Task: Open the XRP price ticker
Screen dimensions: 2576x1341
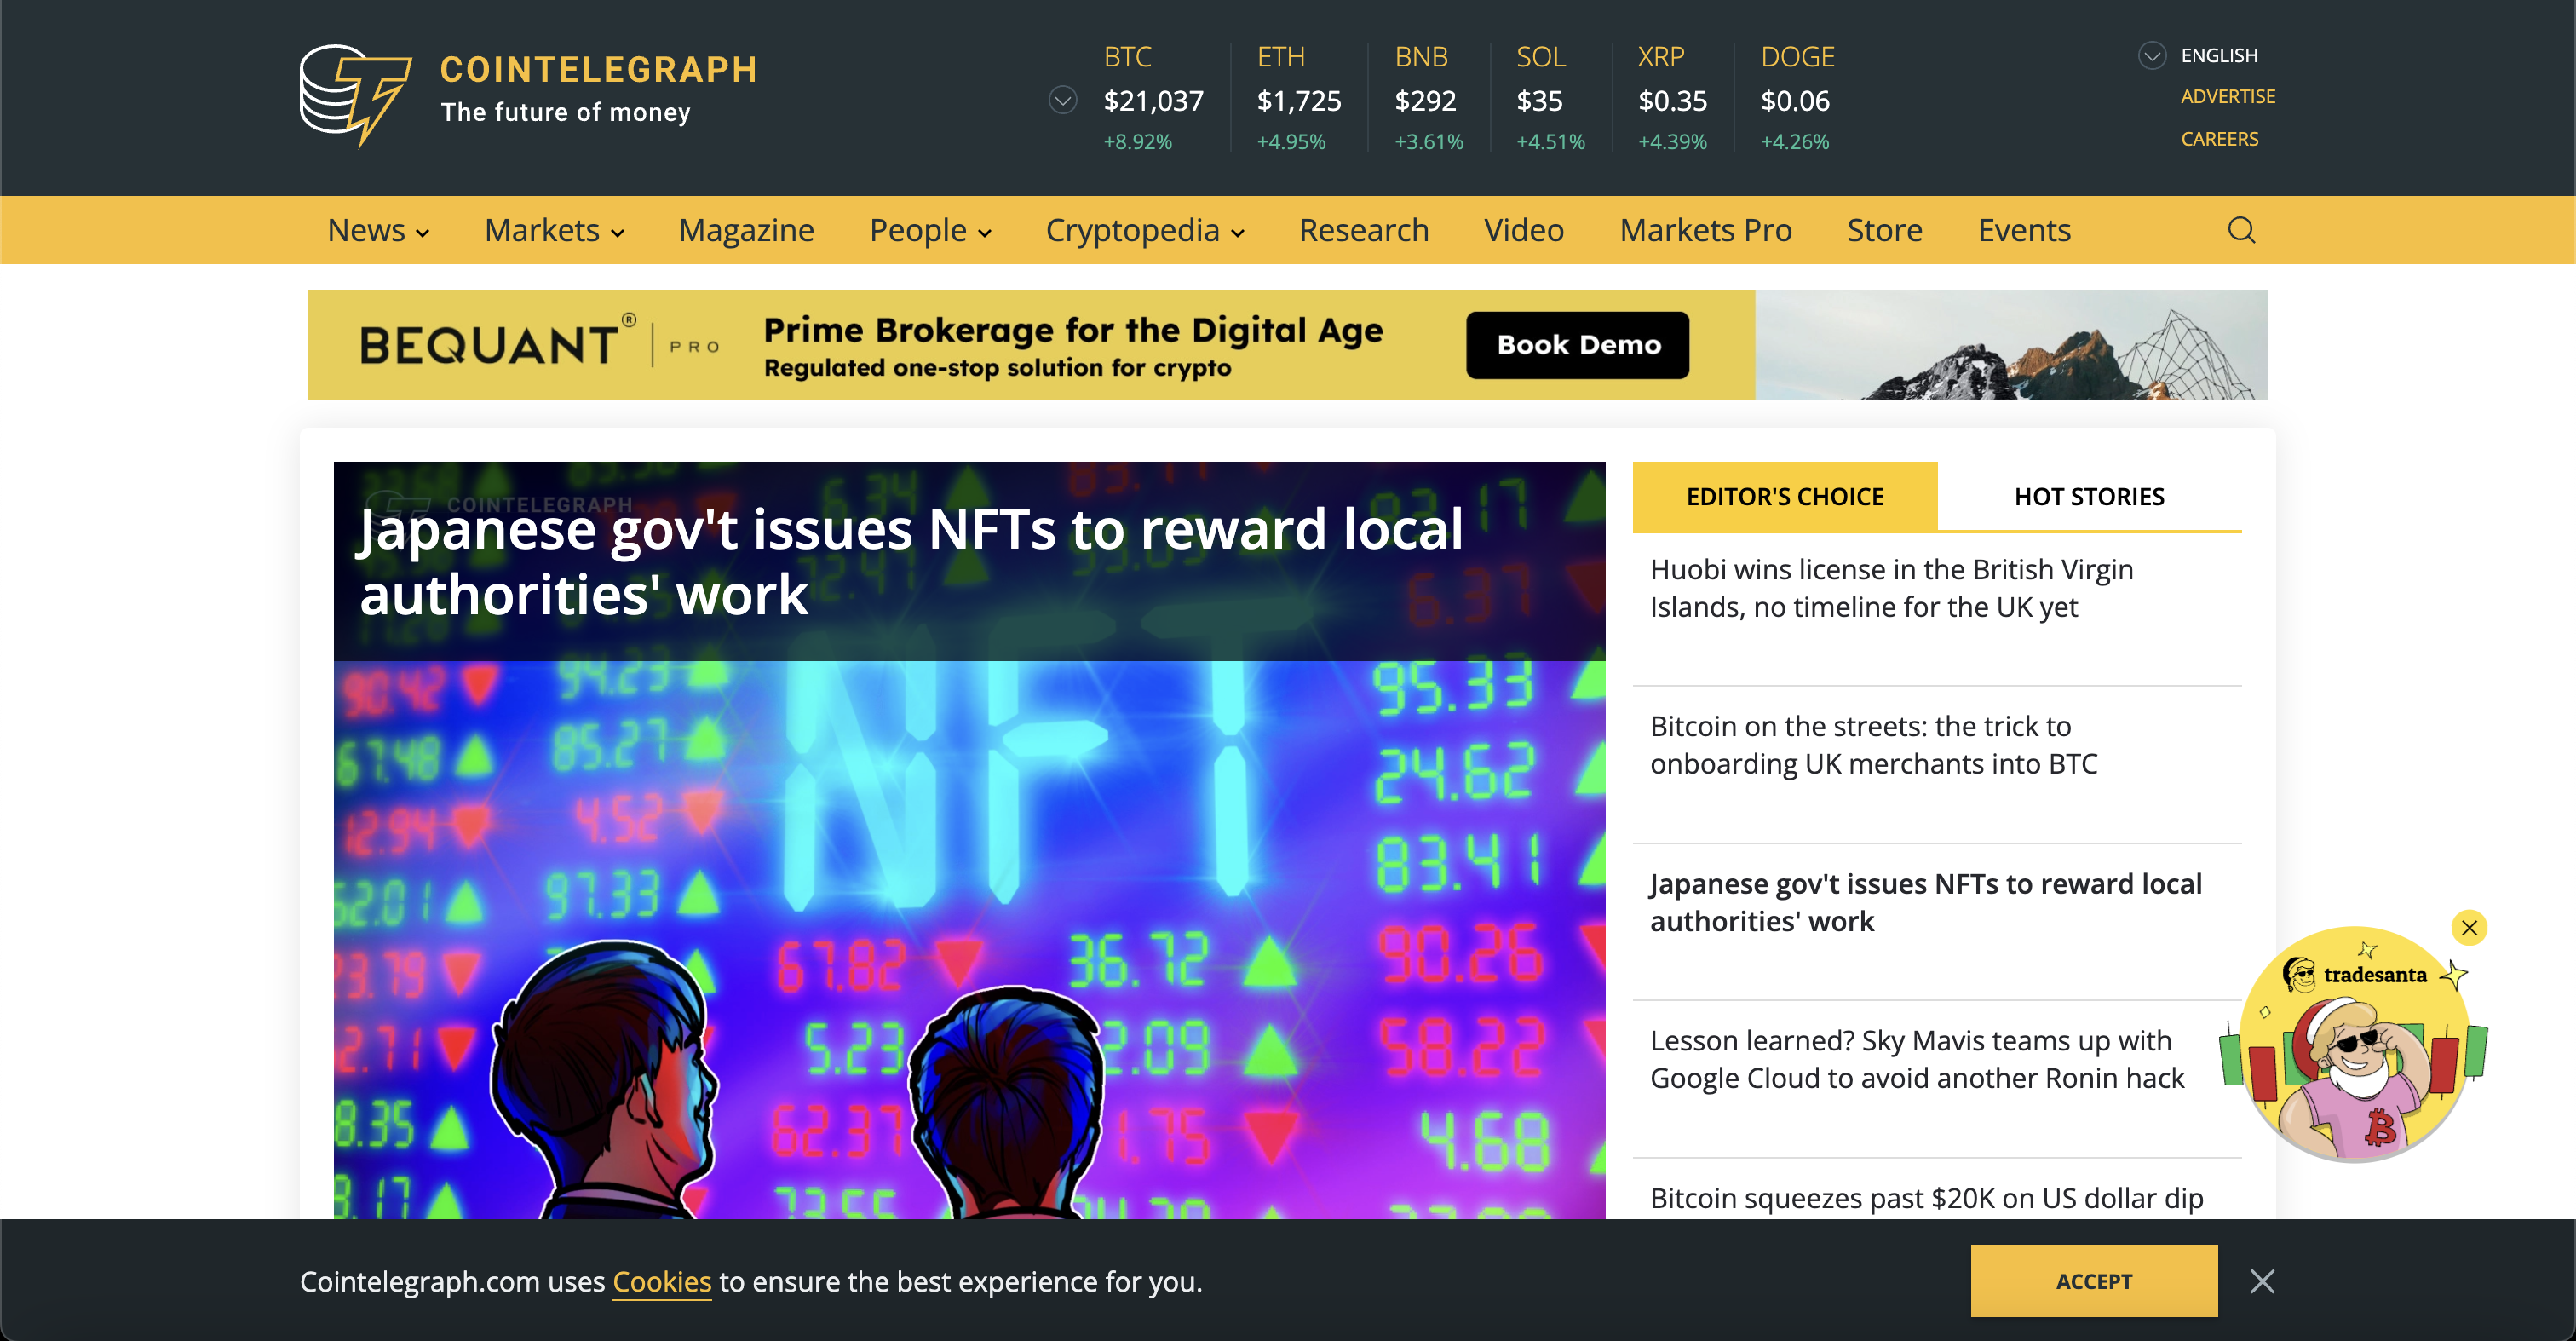Action: (x=1672, y=98)
